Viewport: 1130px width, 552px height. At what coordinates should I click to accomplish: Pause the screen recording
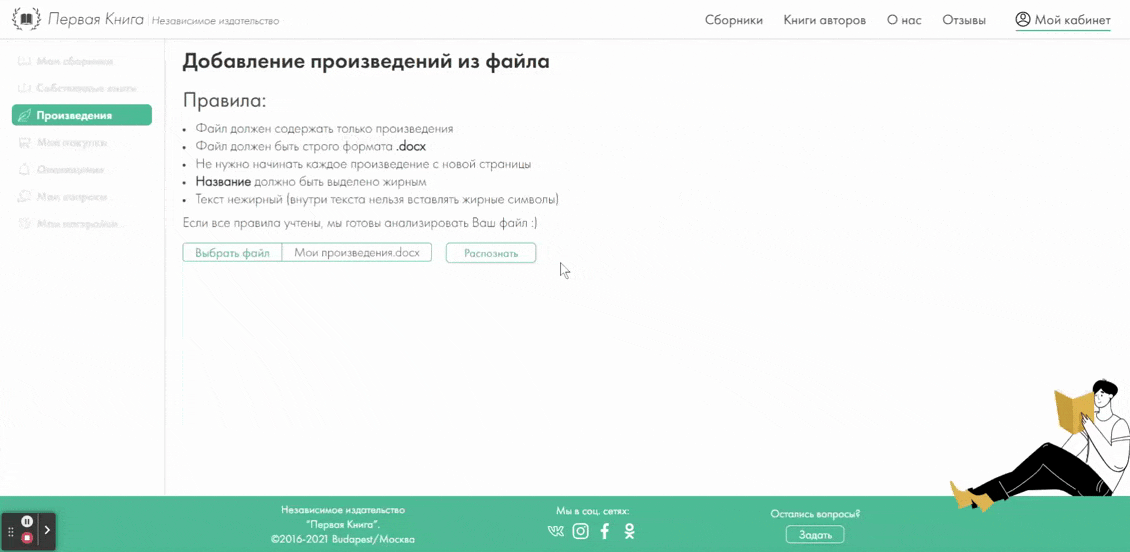27,521
